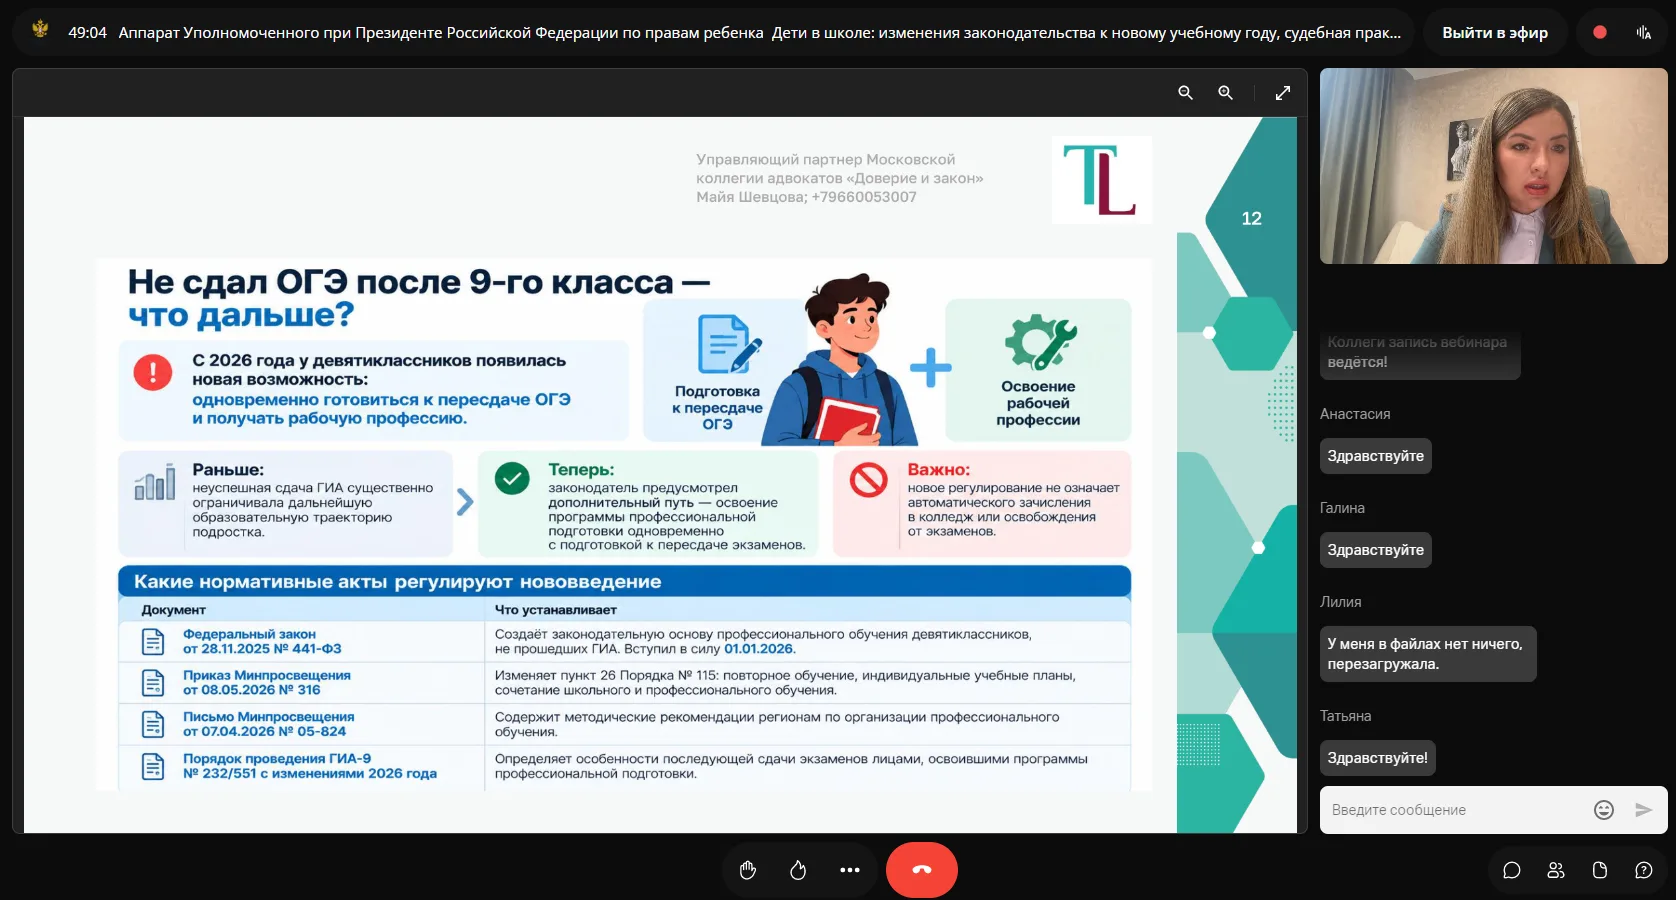Select the speaker video thumbnail
Screen dimensions: 1676x900
tap(1494, 166)
